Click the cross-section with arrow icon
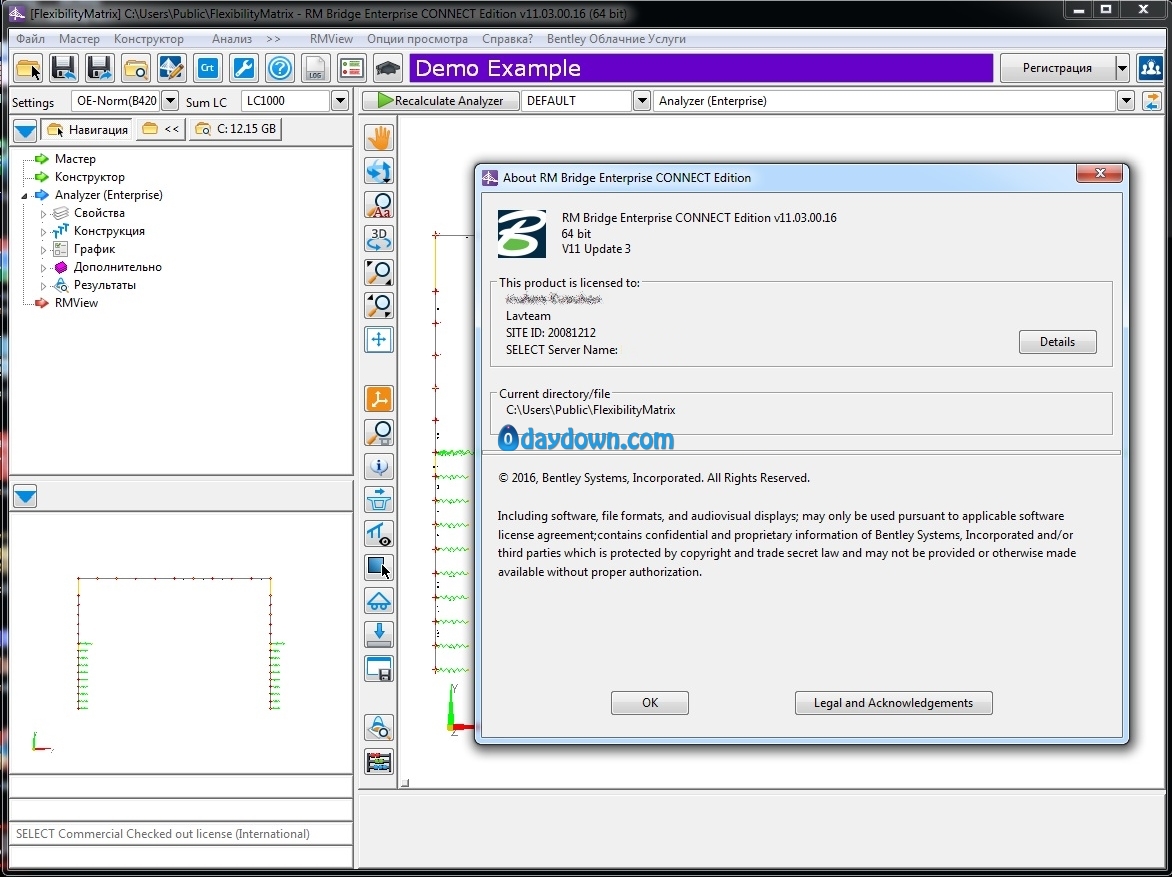This screenshot has width=1172, height=877. [379, 500]
